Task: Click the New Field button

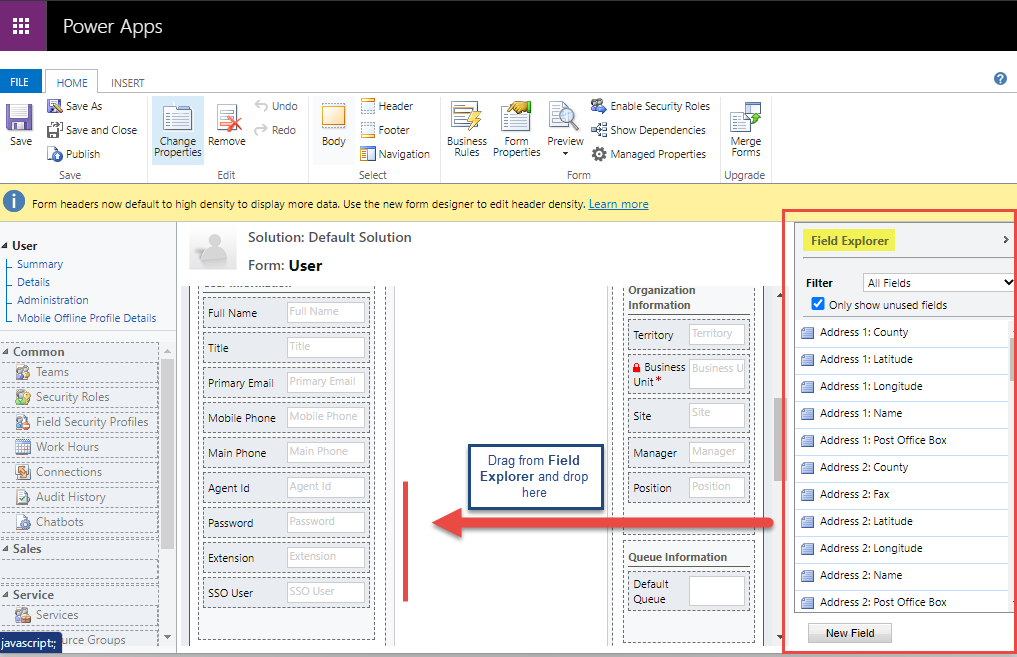Action: coord(850,633)
